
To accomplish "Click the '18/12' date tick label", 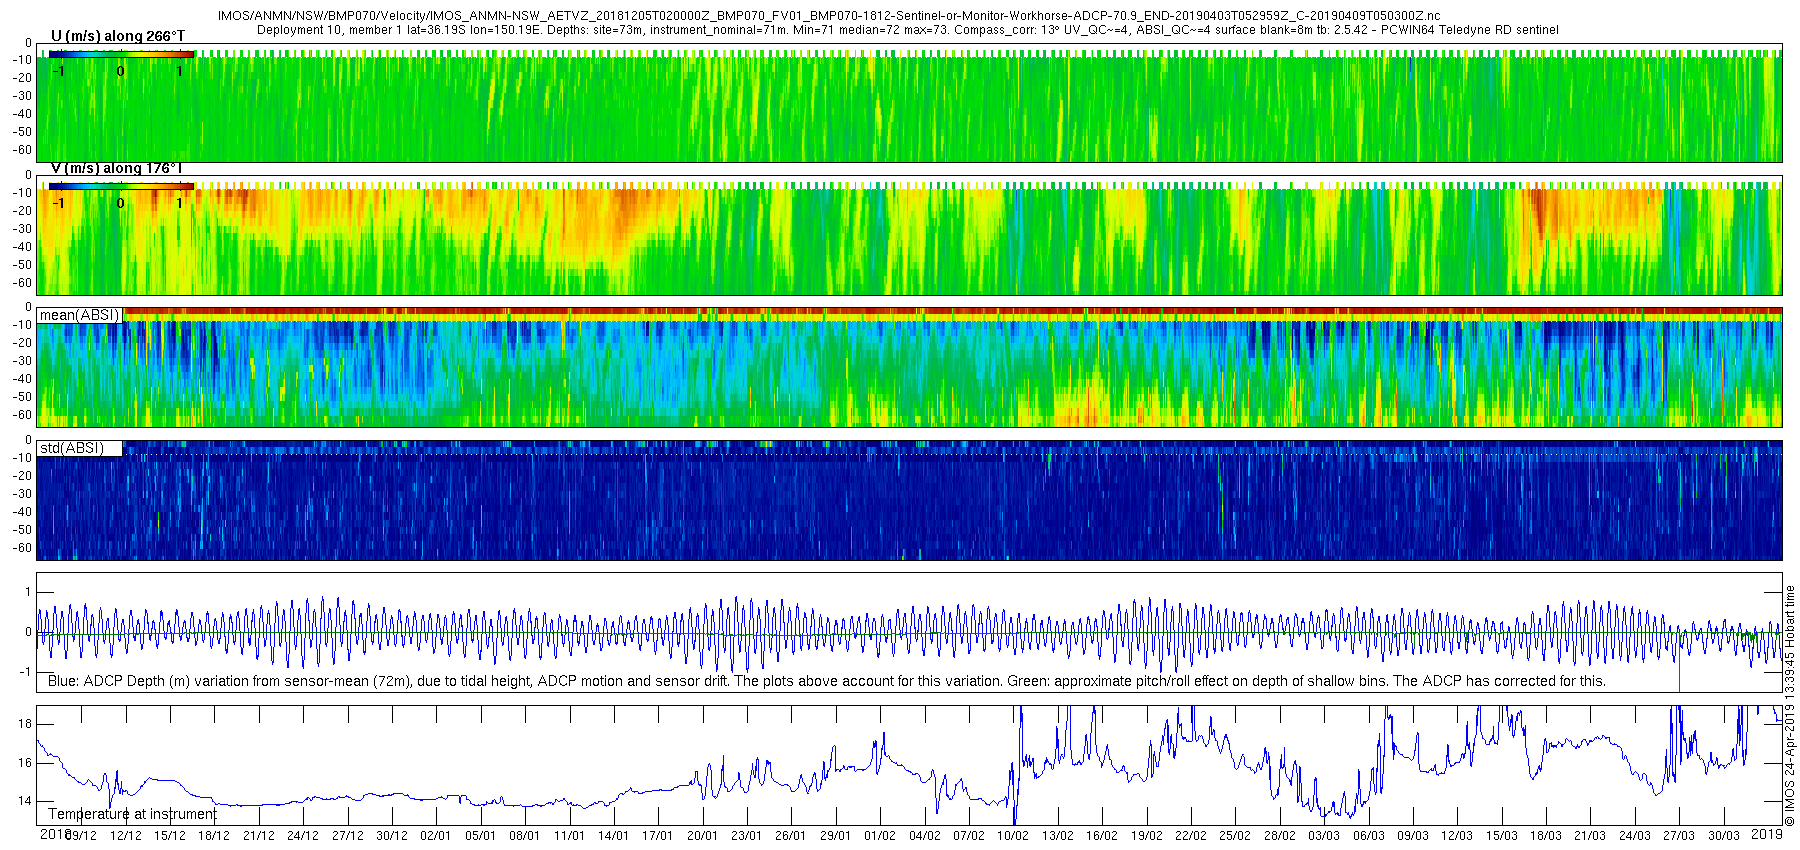I will [x=214, y=836].
